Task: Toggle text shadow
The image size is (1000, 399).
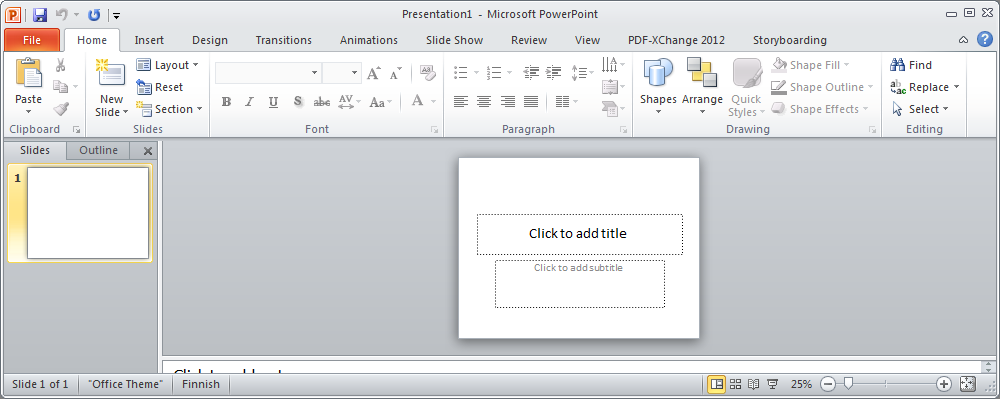Action: pos(297,101)
